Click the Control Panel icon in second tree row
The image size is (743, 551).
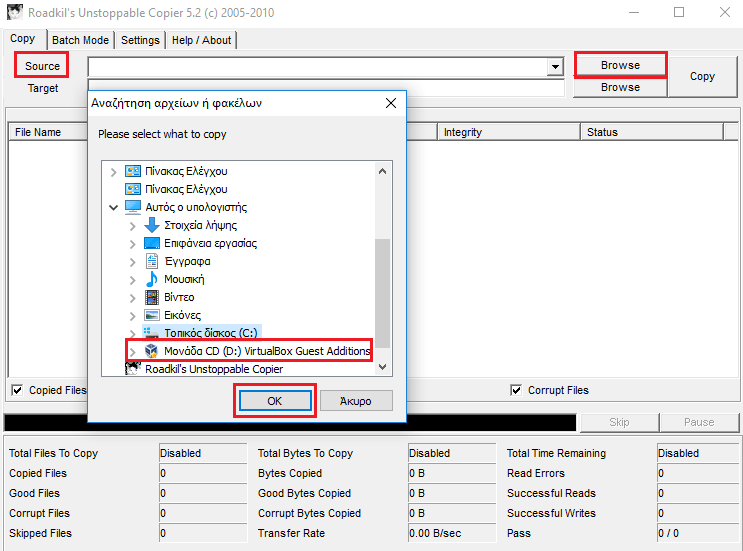point(133,189)
